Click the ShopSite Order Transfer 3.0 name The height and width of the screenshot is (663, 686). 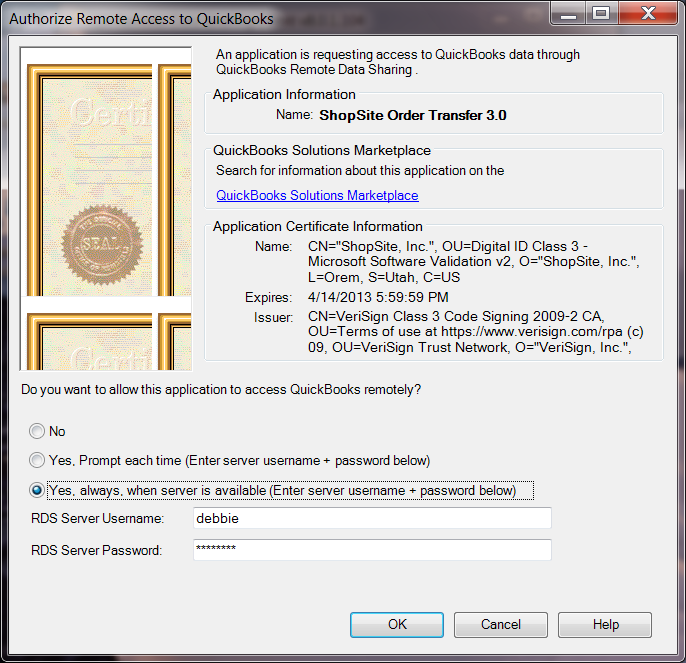412,115
